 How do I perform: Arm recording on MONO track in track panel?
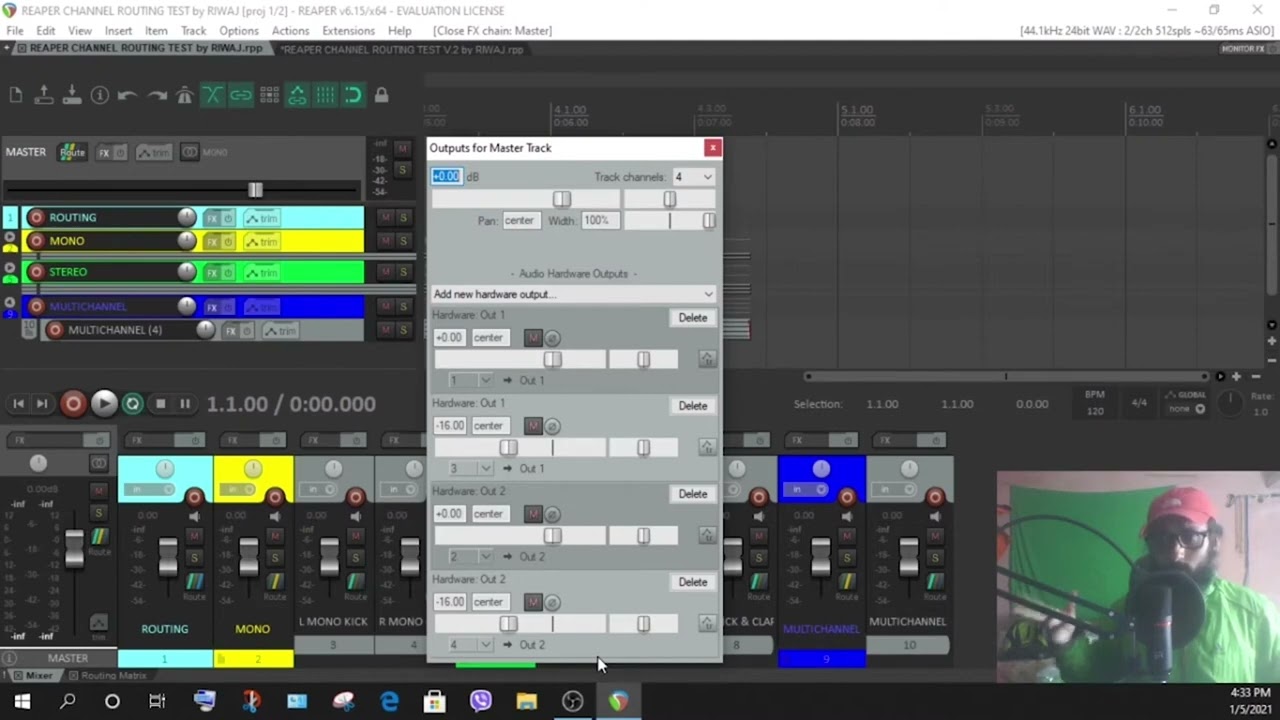(36, 241)
